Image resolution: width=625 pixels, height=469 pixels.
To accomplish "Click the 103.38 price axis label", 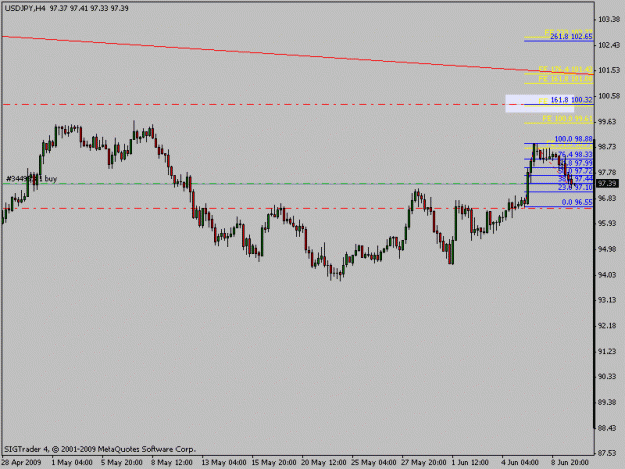I will (x=609, y=19).
